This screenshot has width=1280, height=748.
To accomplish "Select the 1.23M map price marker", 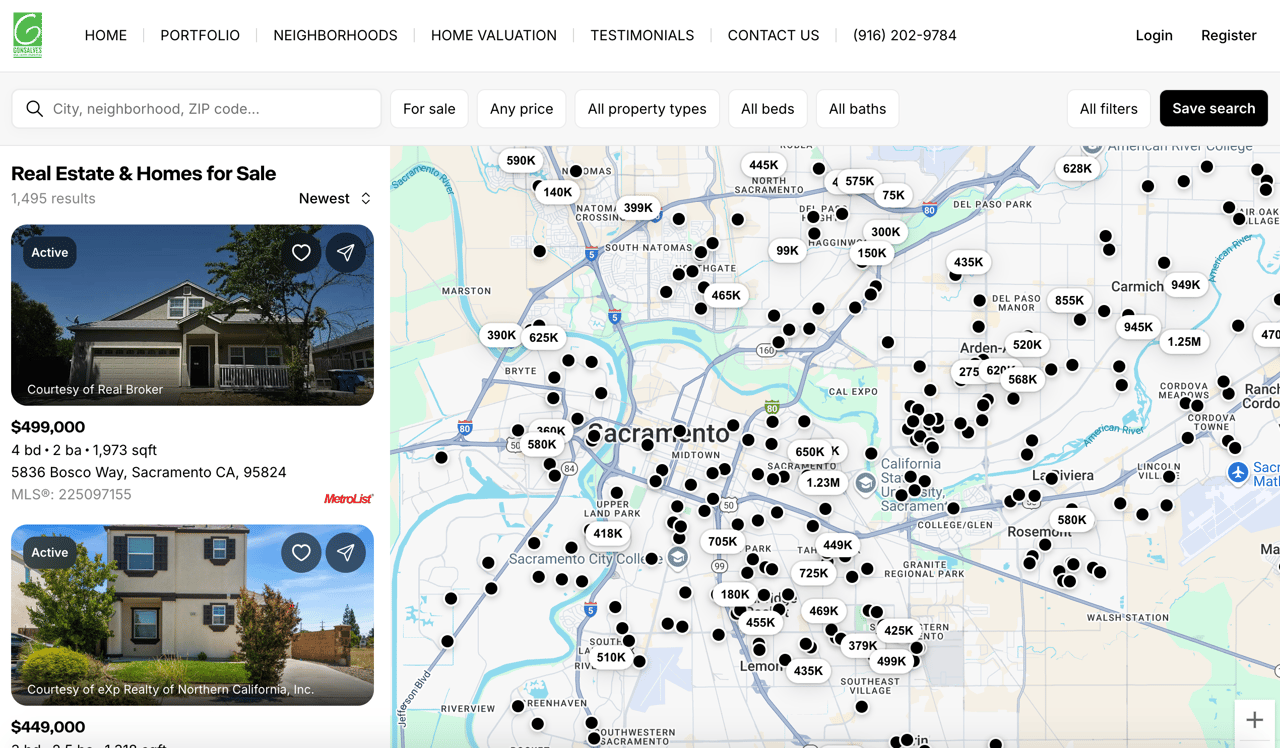I will (823, 482).
